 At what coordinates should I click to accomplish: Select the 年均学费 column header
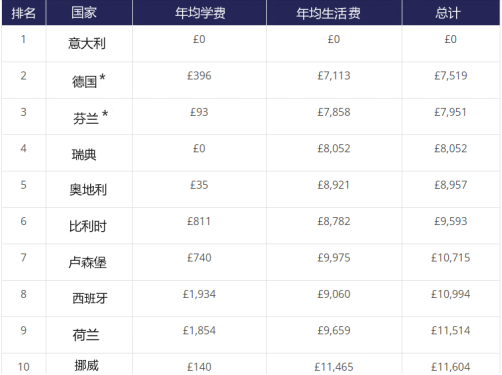coord(200,13)
